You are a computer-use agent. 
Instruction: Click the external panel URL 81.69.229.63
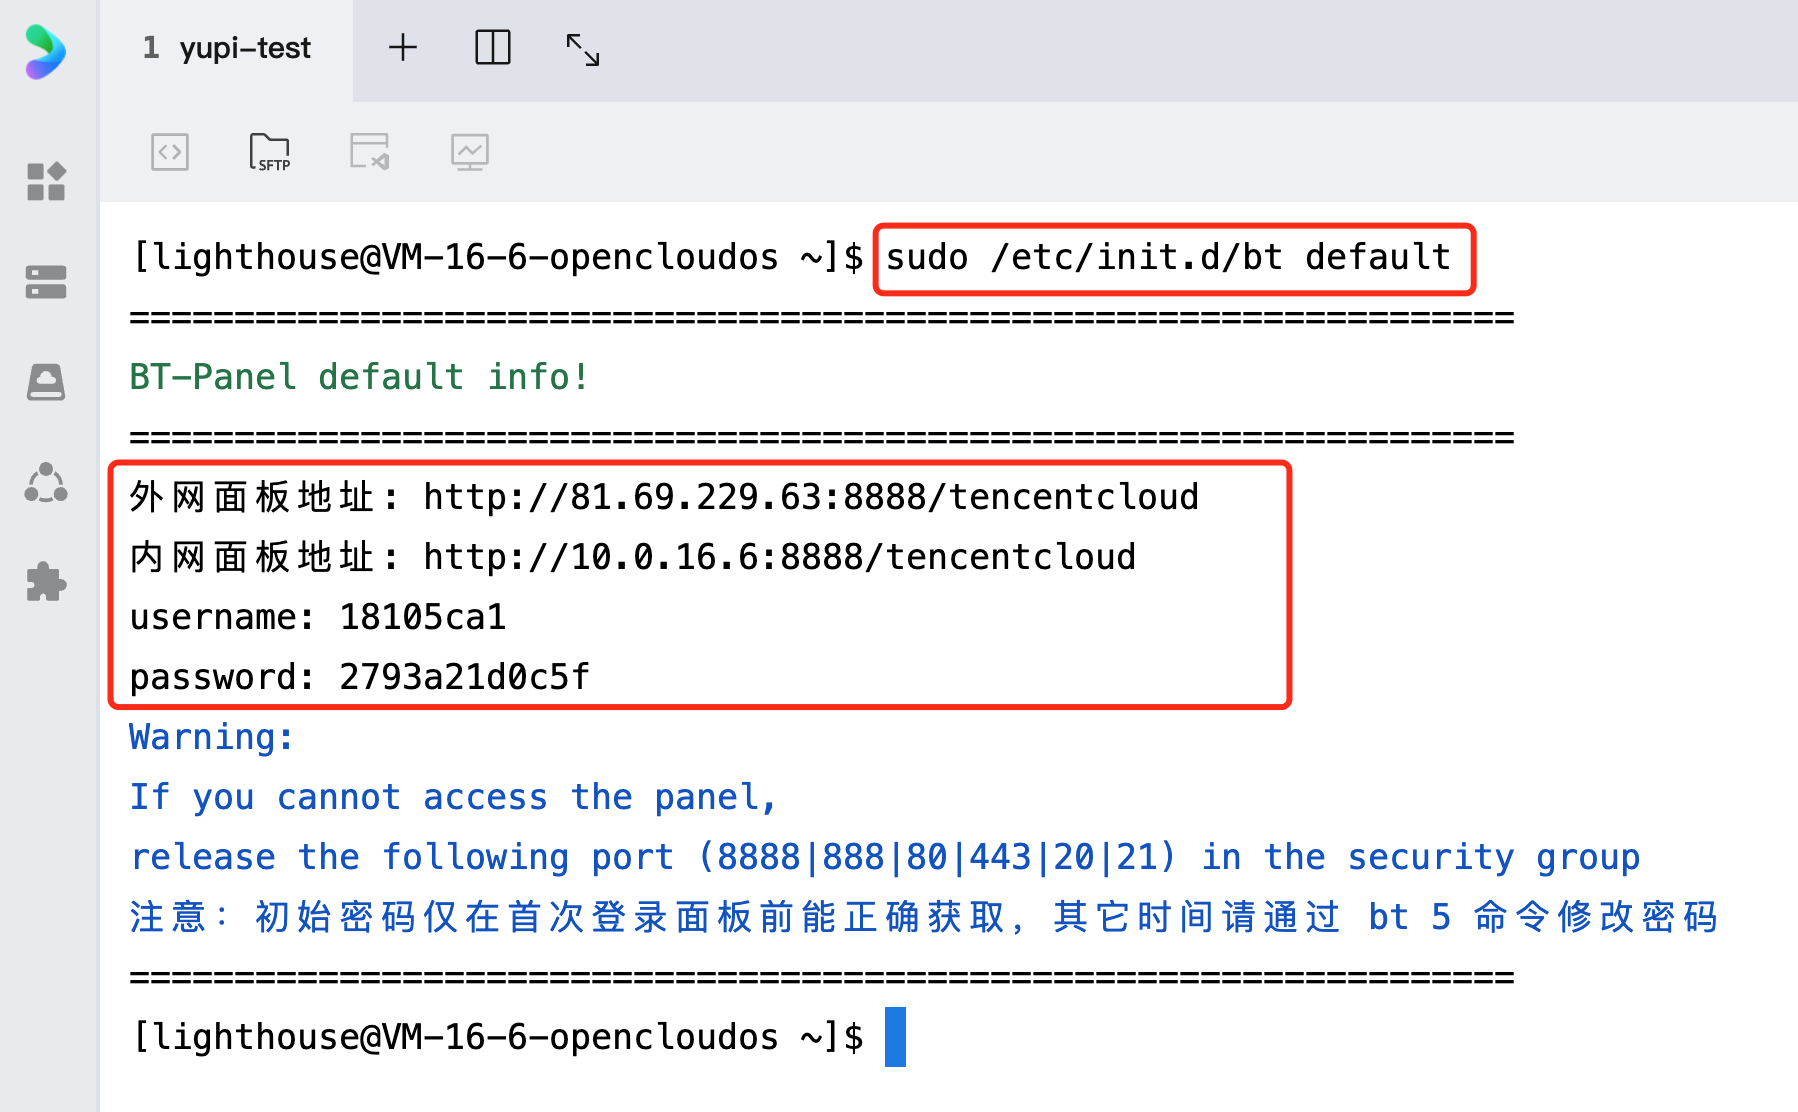(810, 497)
